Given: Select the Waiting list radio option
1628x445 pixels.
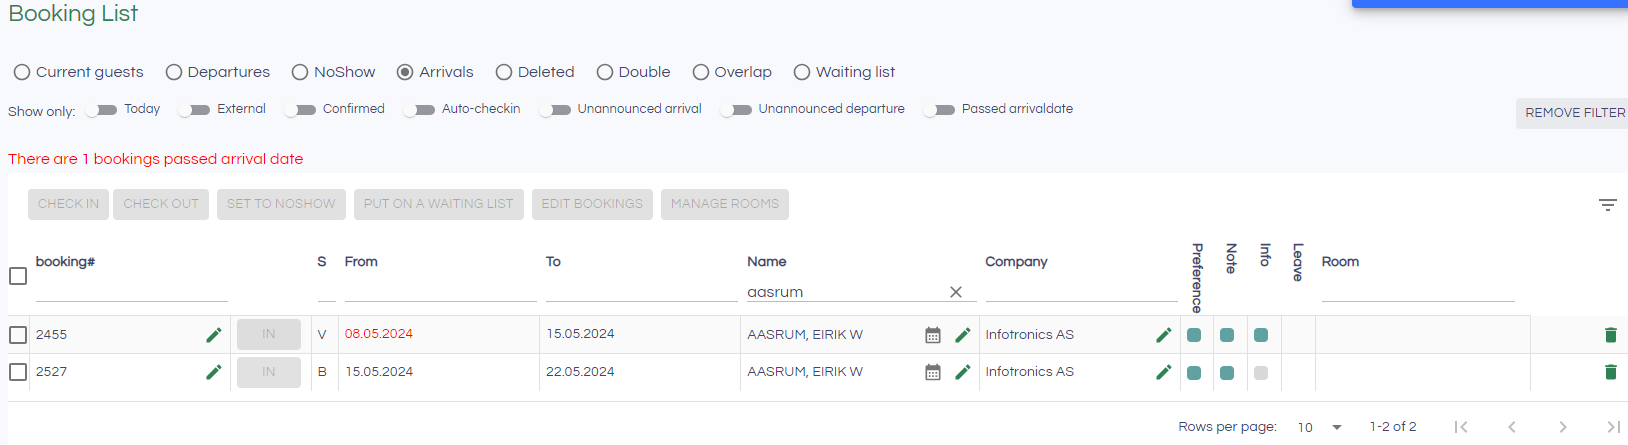Looking at the screenshot, I should 802,72.
